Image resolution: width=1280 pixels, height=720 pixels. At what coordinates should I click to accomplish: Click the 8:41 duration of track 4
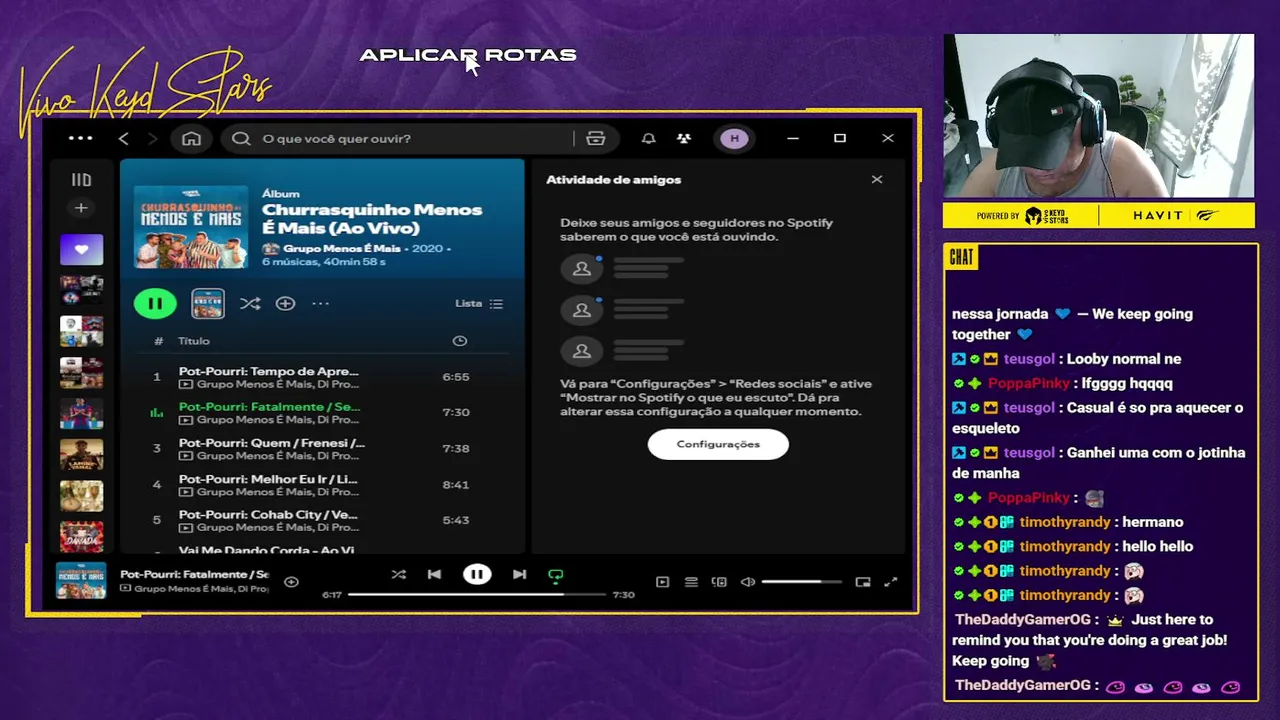click(x=456, y=484)
